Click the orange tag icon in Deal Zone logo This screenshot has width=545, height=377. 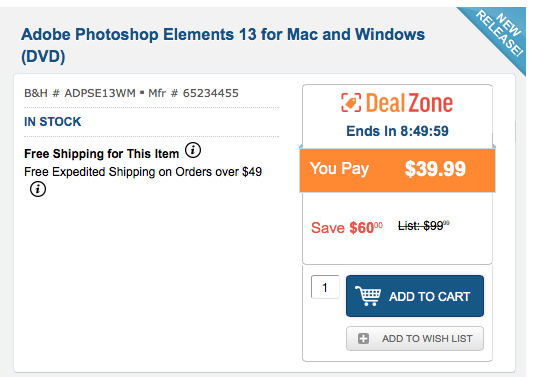point(351,103)
